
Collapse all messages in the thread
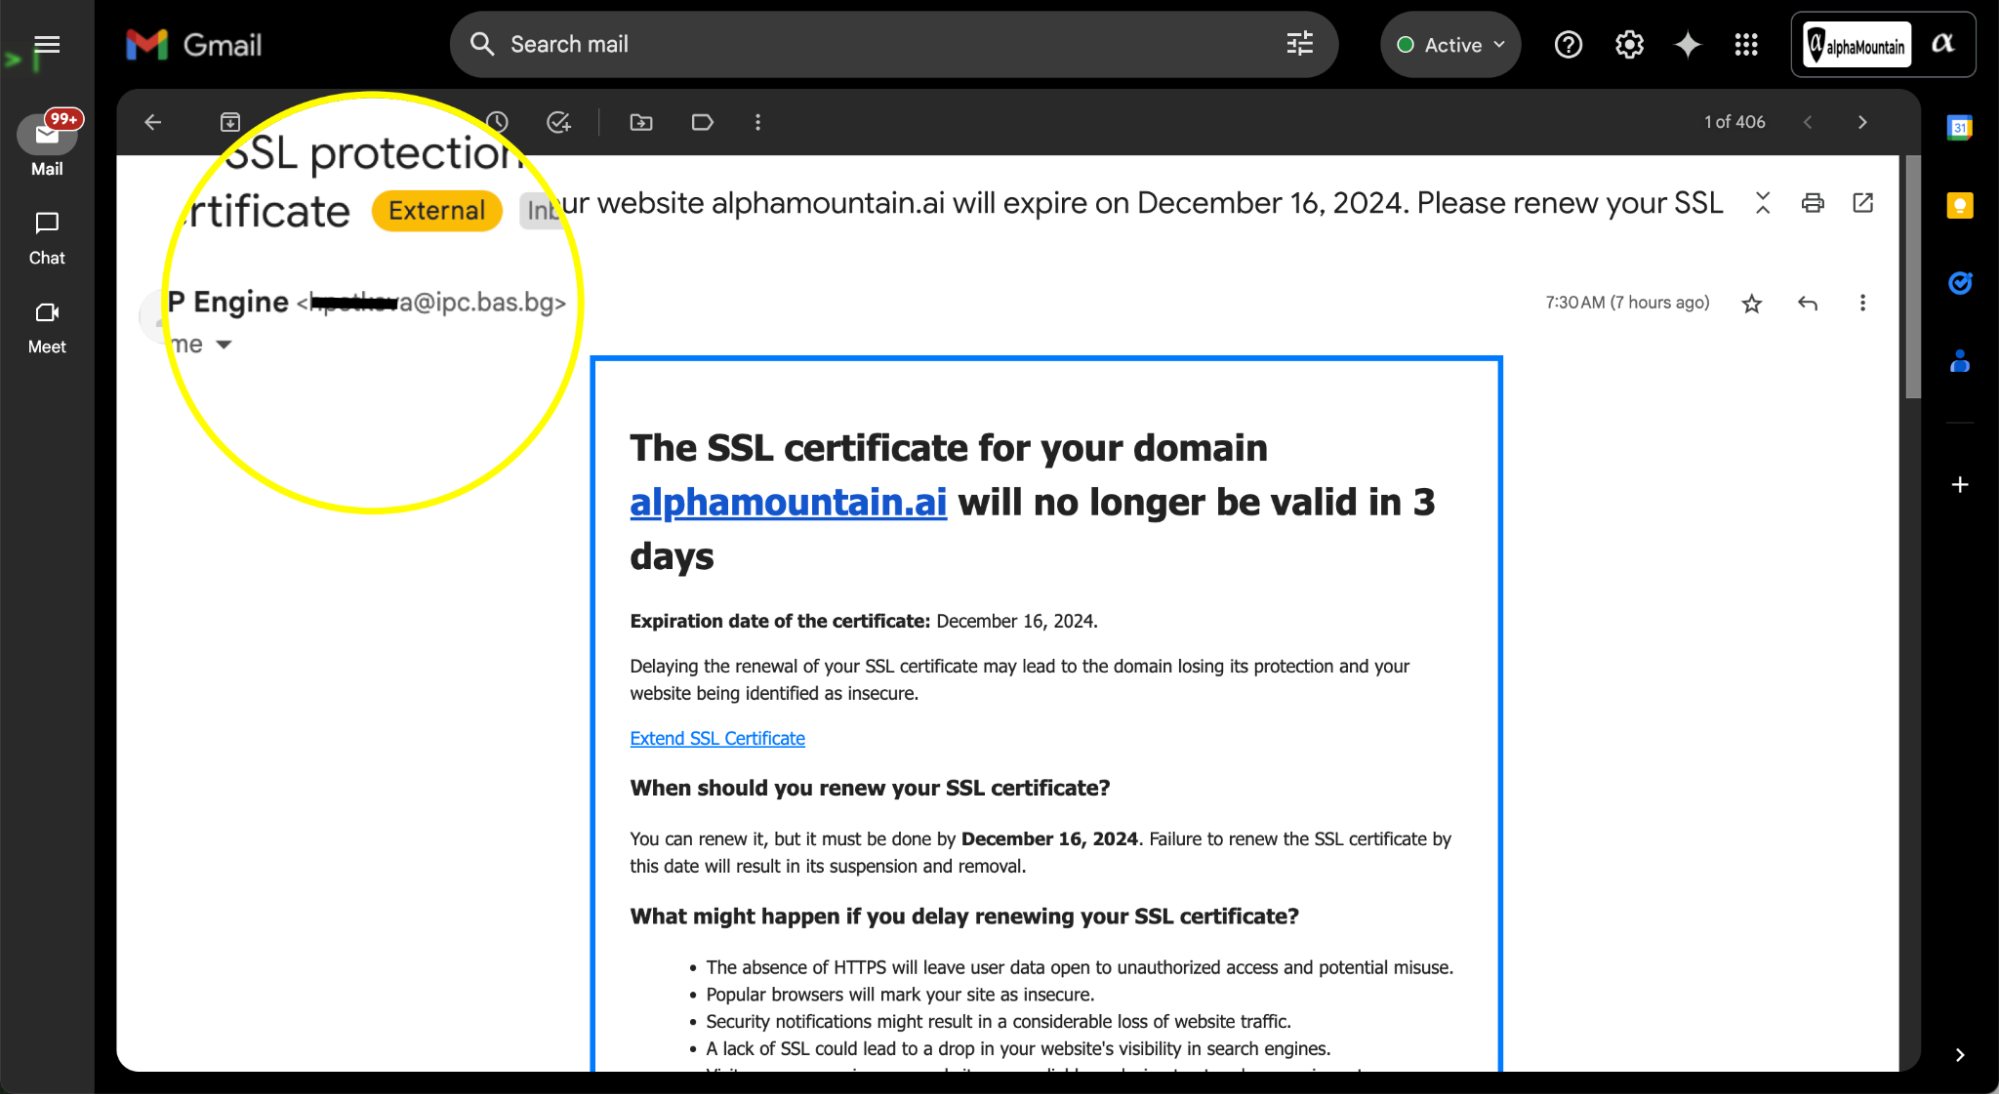1762,203
